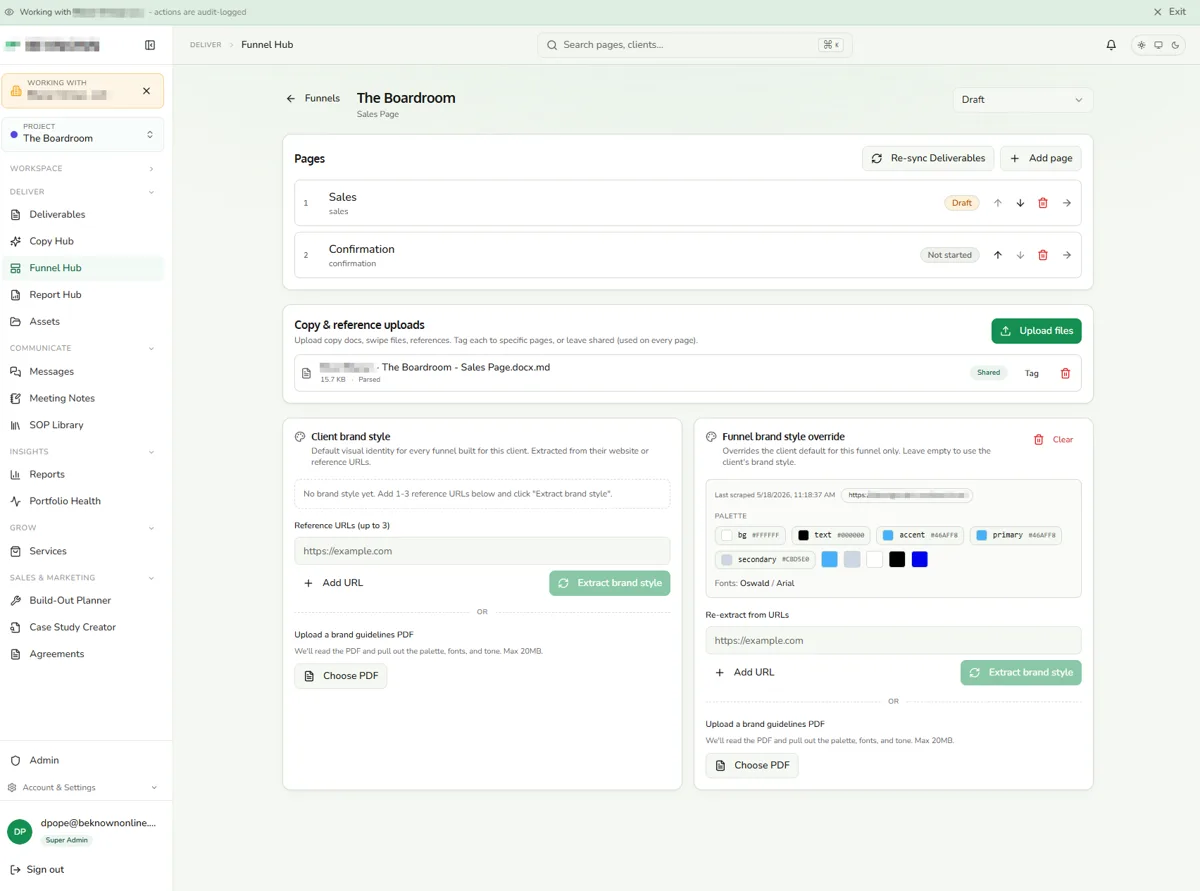Viewport: 1200px width, 891px height.
Task: Open the funnel status Draft dropdown
Action: 1022,100
